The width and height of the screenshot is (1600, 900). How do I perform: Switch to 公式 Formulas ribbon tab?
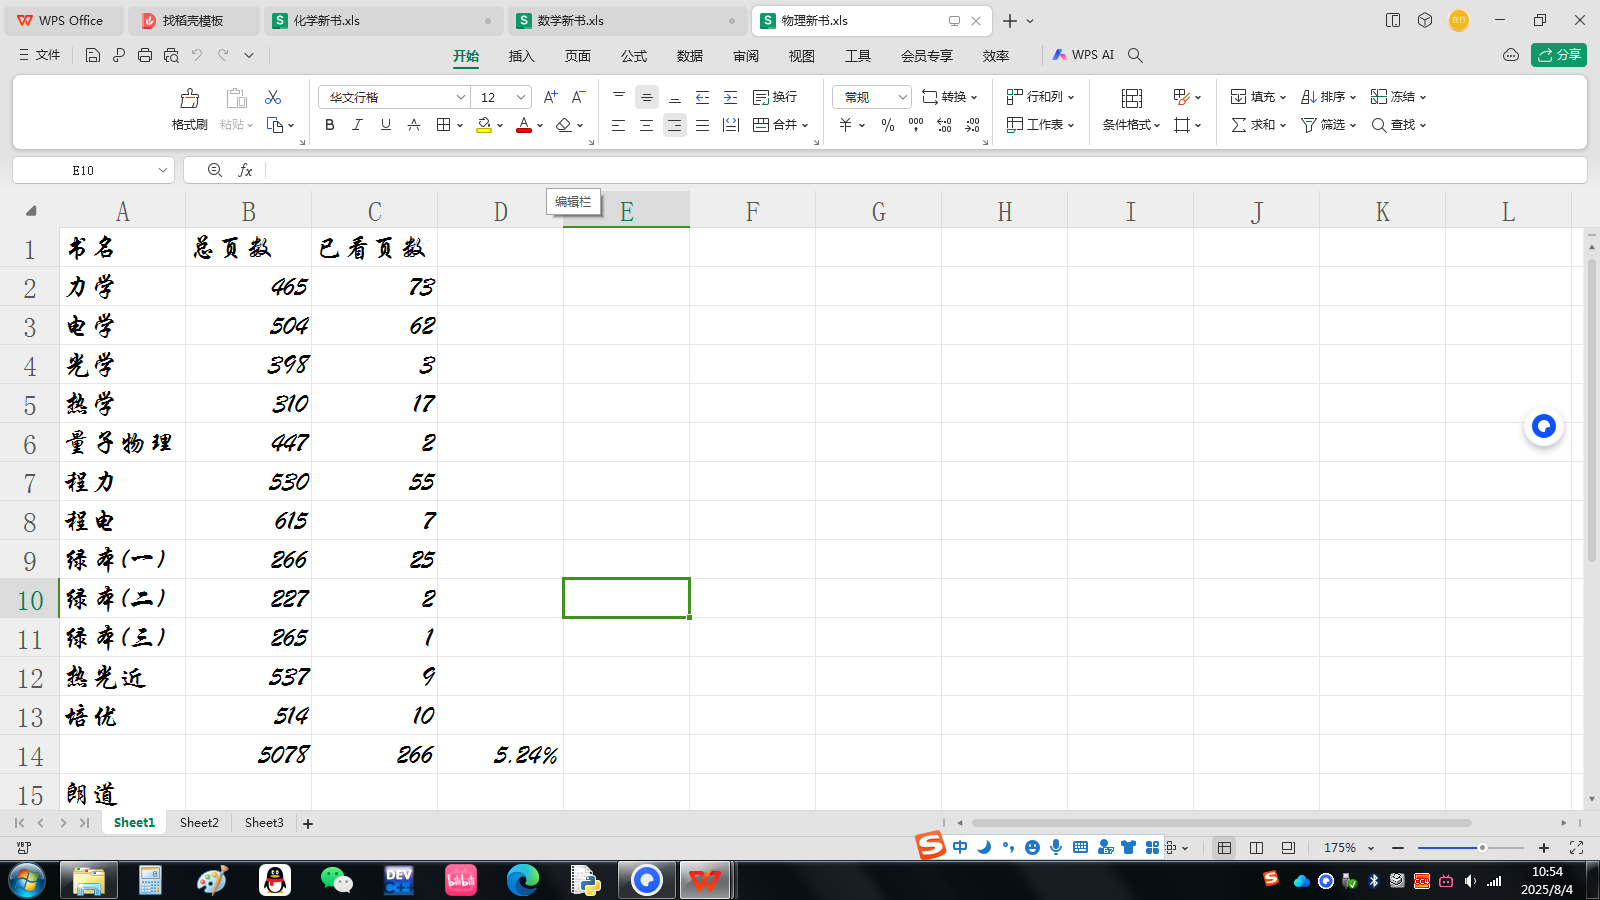pos(634,56)
